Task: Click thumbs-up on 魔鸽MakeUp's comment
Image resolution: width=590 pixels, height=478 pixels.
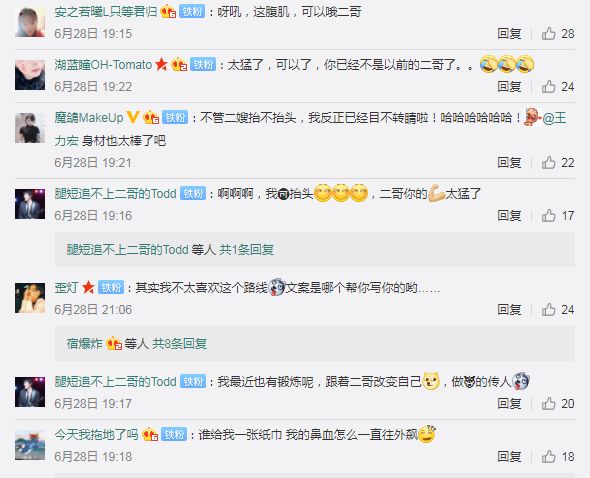Action: [549, 163]
